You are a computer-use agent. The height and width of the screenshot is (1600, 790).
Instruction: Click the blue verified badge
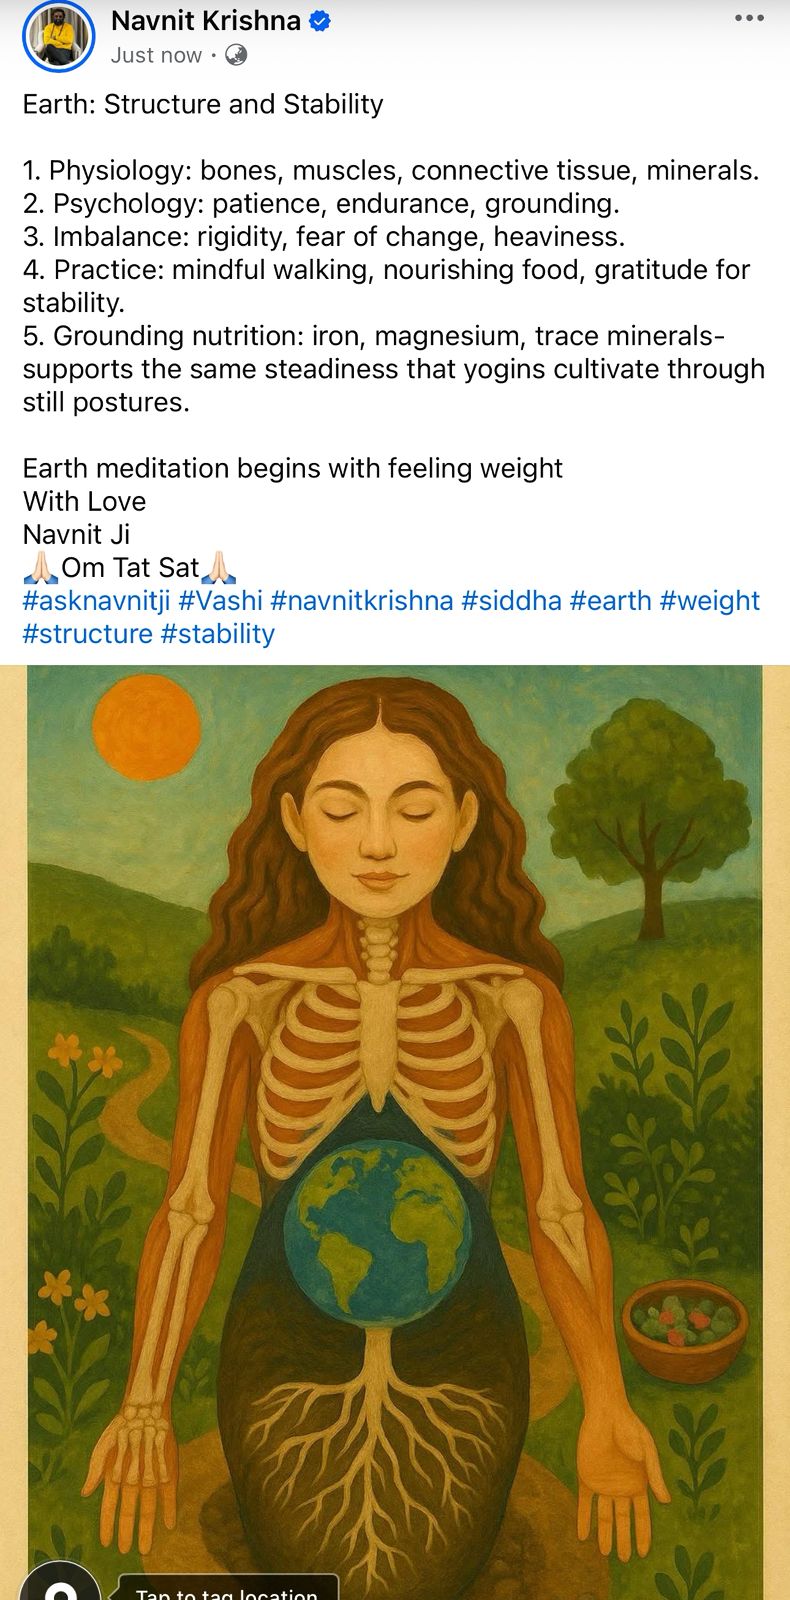click(320, 21)
